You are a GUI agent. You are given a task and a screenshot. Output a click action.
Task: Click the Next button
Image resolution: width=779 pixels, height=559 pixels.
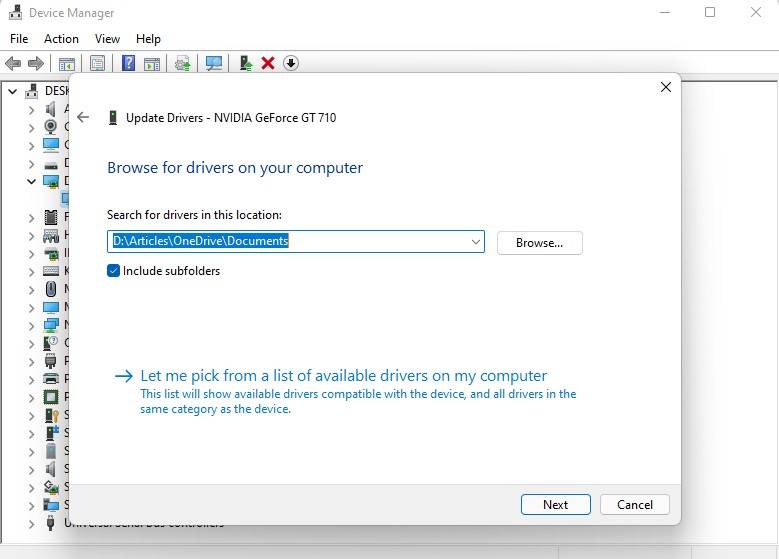pos(555,504)
